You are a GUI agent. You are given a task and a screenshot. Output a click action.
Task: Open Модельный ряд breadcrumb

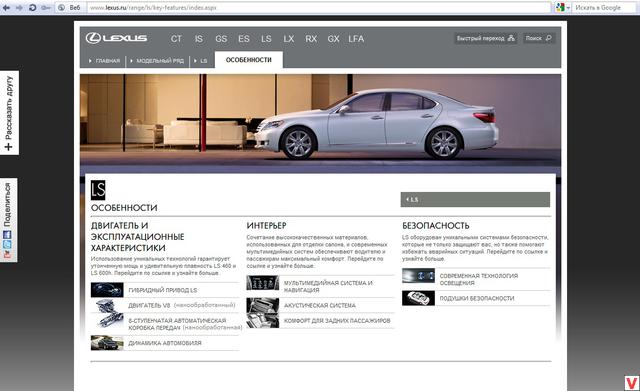(x=157, y=61)
